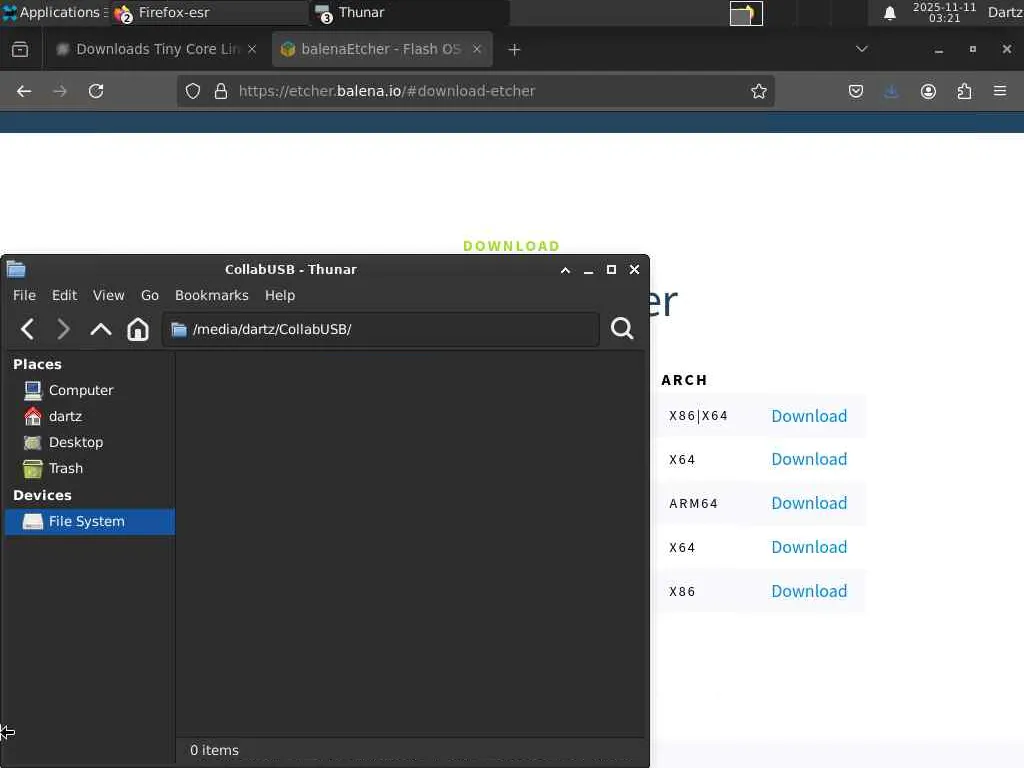Viewport: 1024px width, 768px height.
Task: Open Thunar View menu
Action: coord(108,295)
